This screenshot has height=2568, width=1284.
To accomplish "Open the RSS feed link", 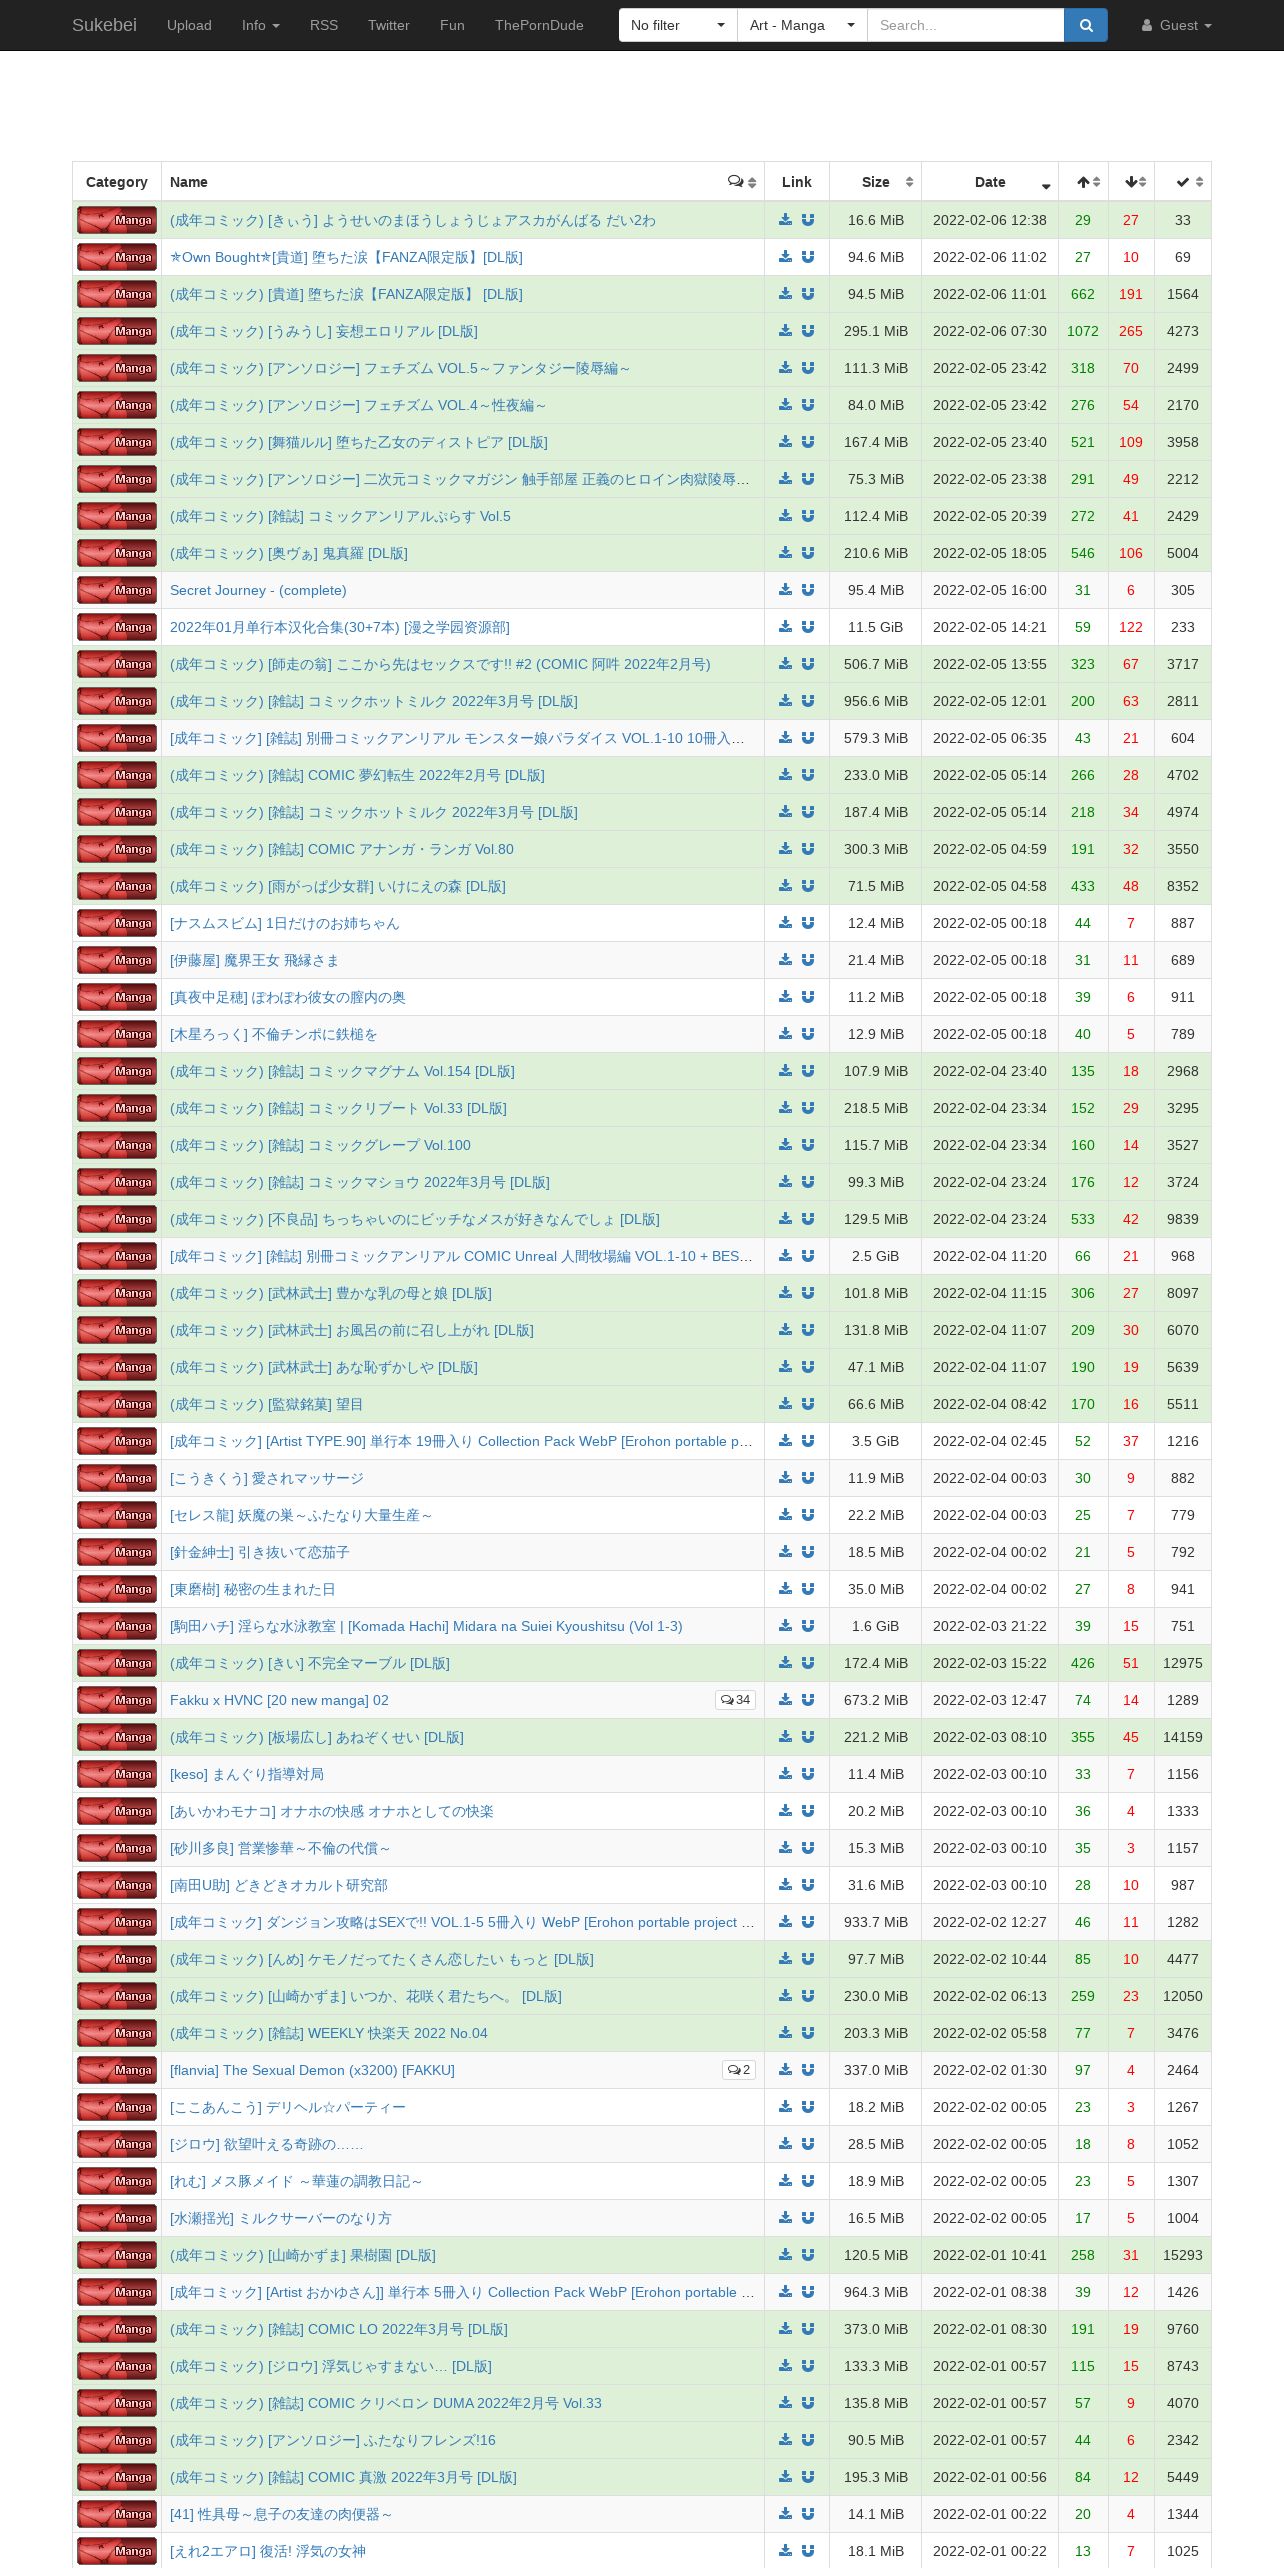I will (324, 25).
